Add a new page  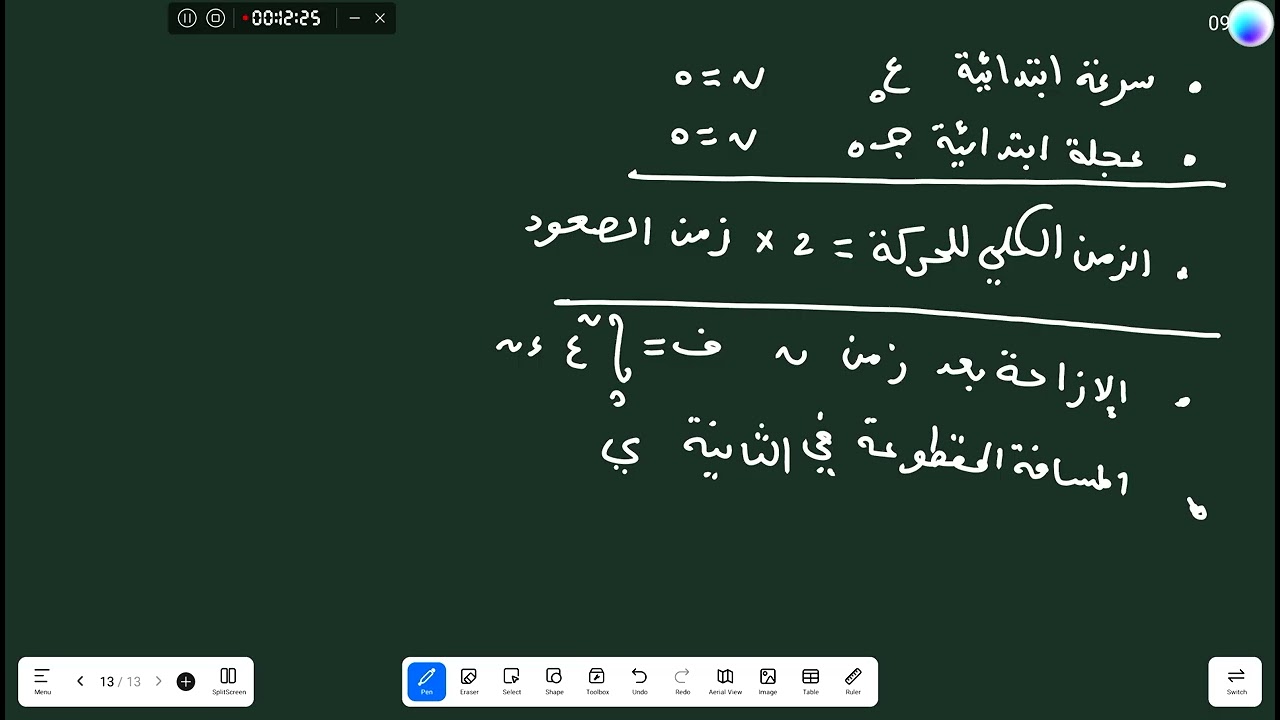(186, 682)
